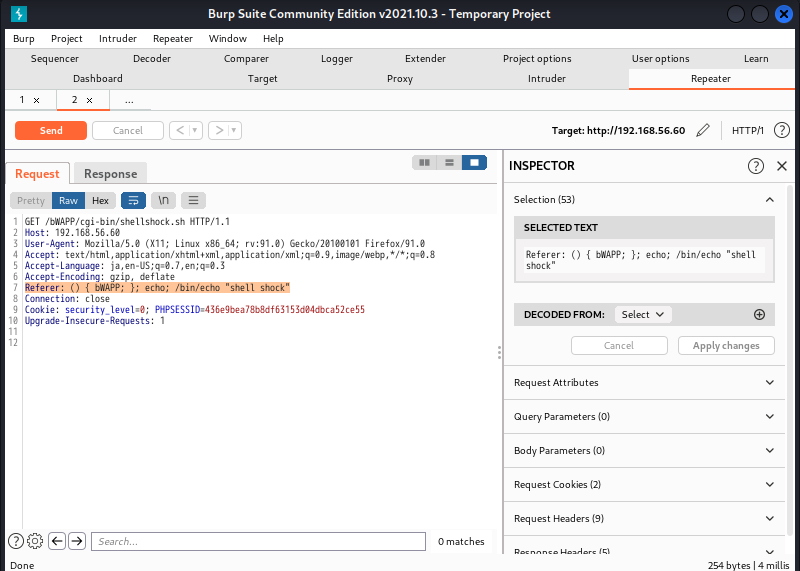Open search settings gear icon

coord(35,541)
